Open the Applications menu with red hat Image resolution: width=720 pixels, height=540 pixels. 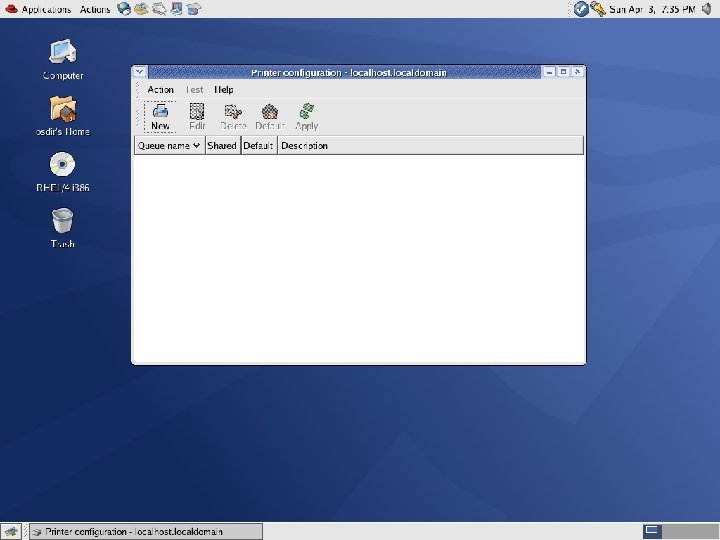[39, 9]
